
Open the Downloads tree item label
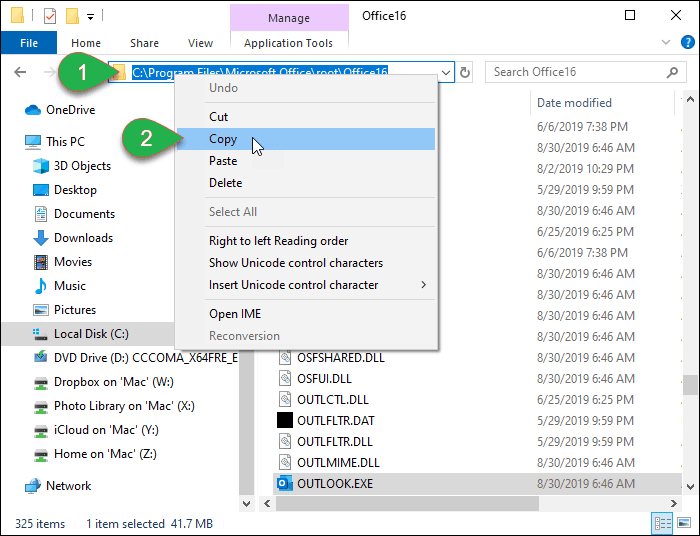pos(83,238)
